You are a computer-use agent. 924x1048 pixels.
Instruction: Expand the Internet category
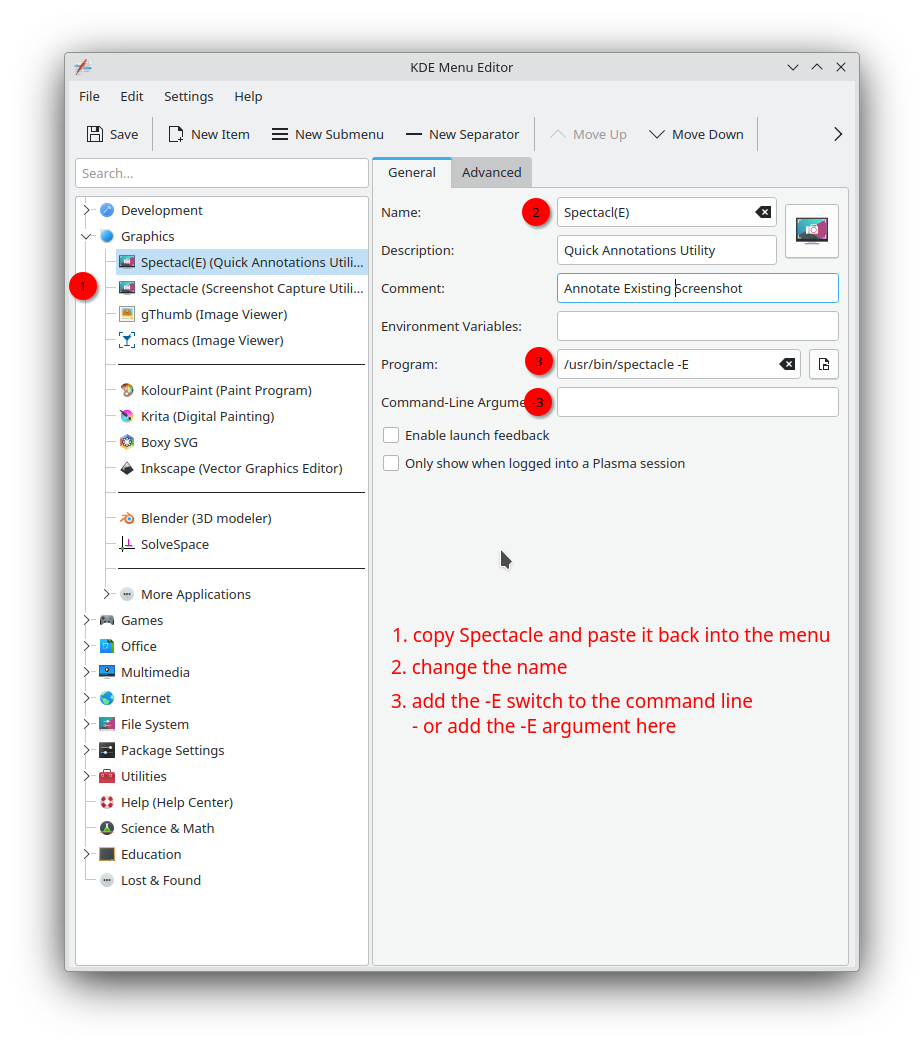point(86,698)
